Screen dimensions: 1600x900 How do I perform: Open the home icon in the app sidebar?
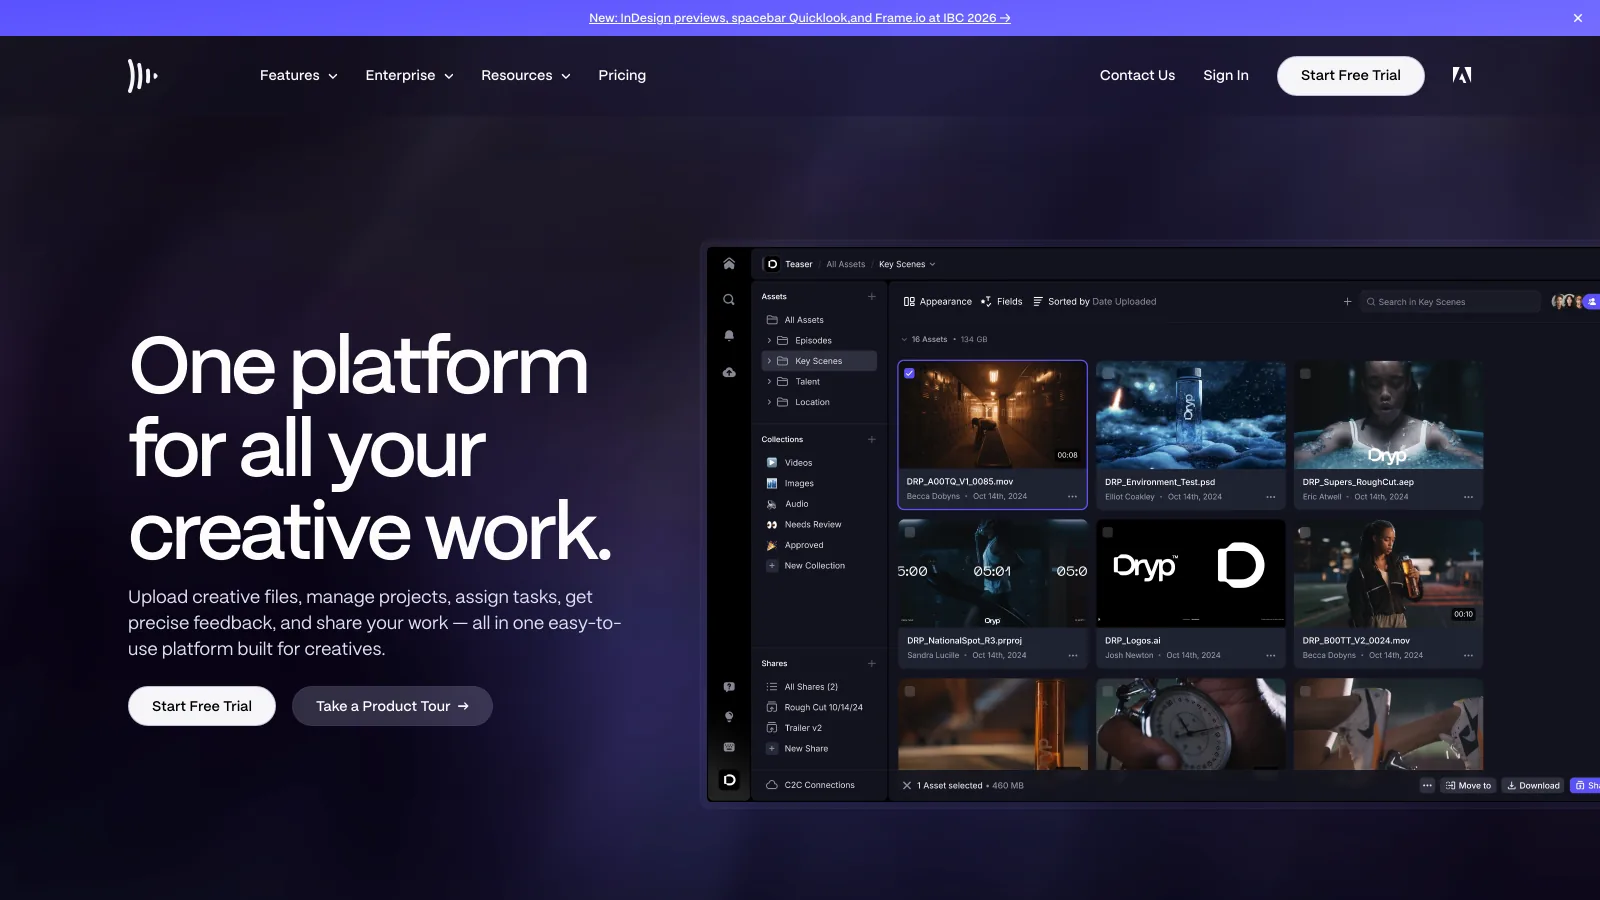click(x=729, y=264)
